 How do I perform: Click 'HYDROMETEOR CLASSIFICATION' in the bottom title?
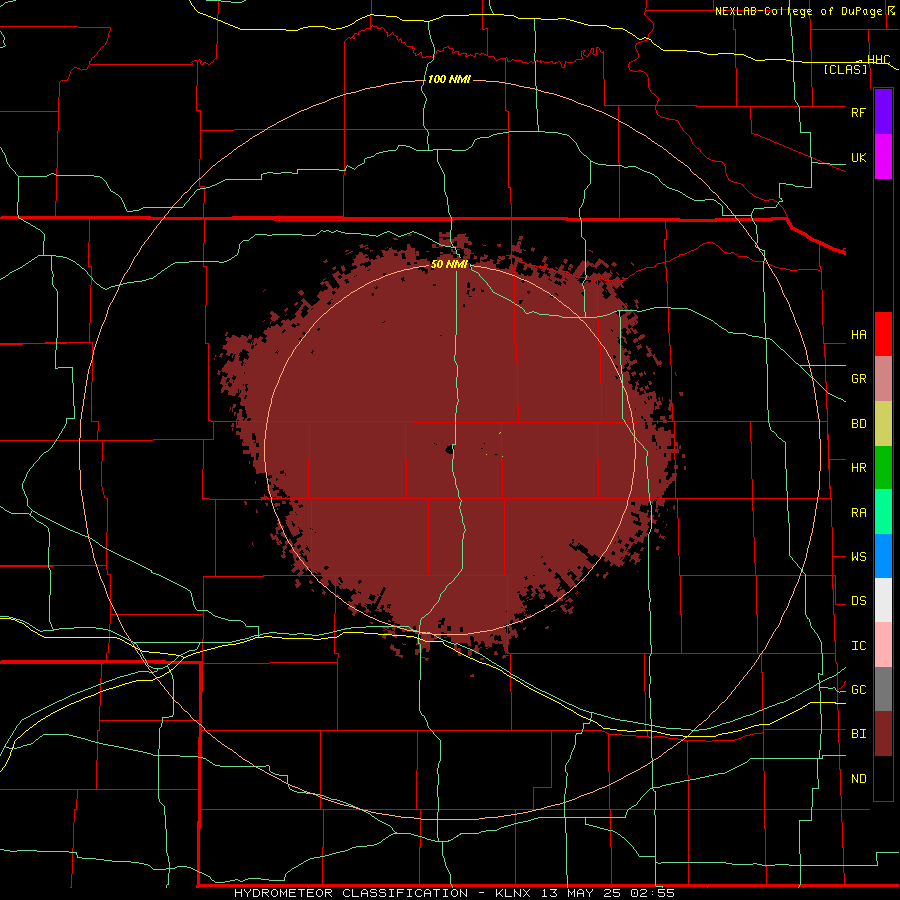(x=351, y=893)
